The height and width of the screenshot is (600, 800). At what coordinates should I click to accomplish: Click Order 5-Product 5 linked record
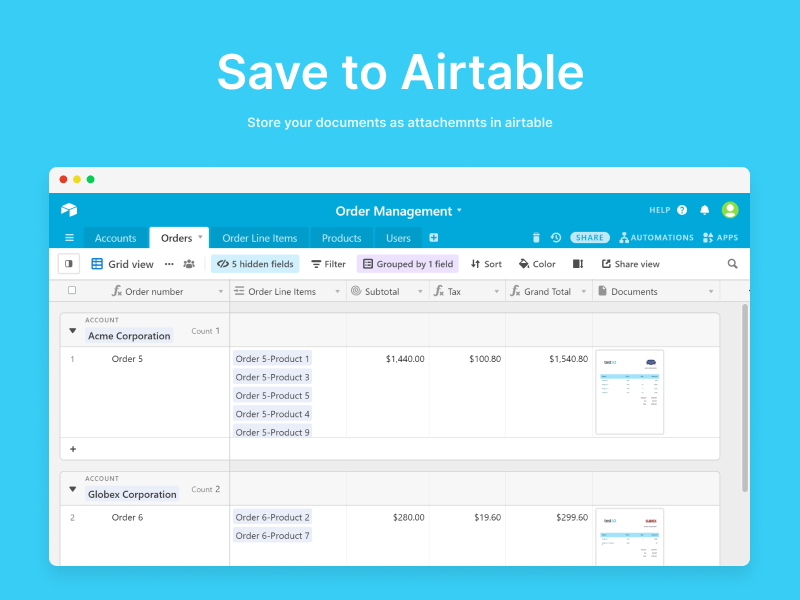(272, 395)
